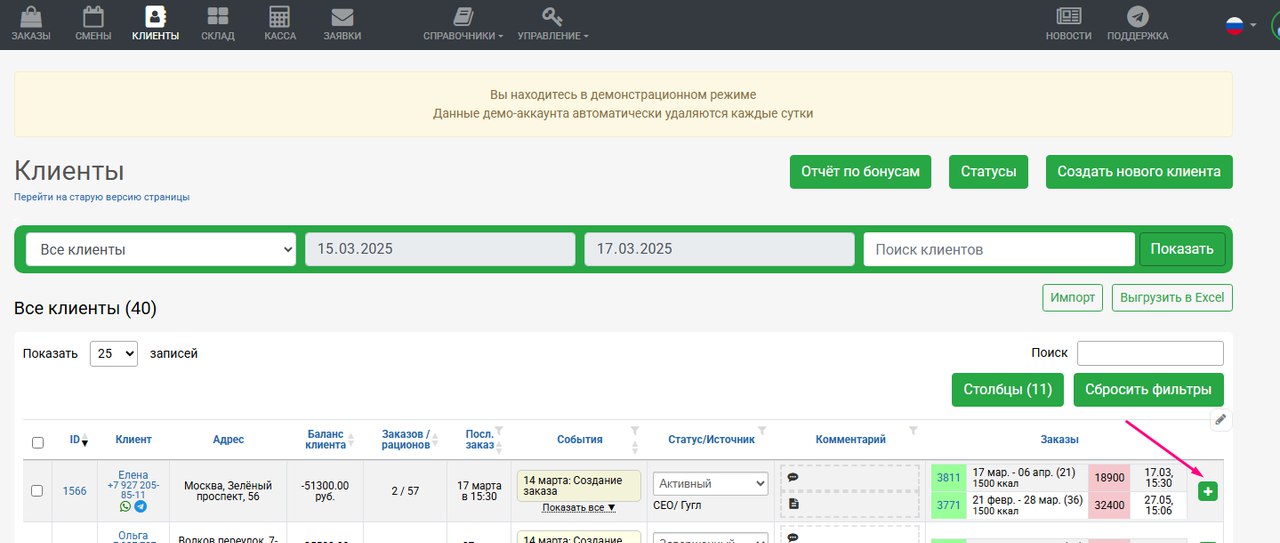Click the pencil edit icon above table
The width and height of the screenshot is (1280, 543).
pos(1220,420)
